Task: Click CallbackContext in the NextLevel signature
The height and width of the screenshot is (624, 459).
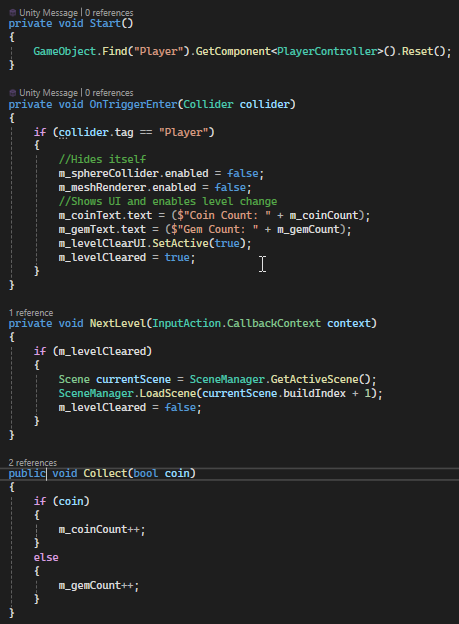Action: pos(274,323)
